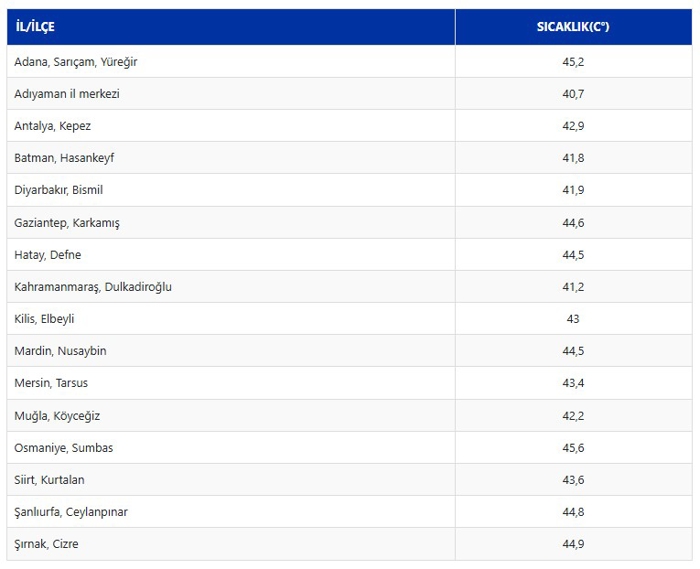This screenshot has height=569, width=700.
Task: Click the Gaziantep, Karkamış cell
Action: (x=67, y=223)
